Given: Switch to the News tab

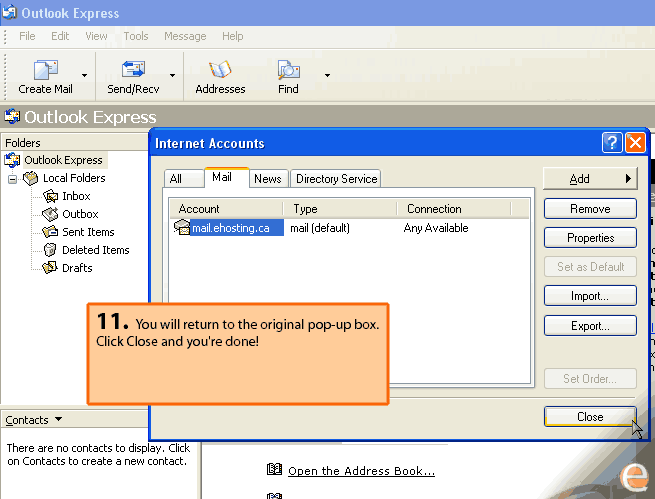Looking at the screenshot, I should 267,179.
